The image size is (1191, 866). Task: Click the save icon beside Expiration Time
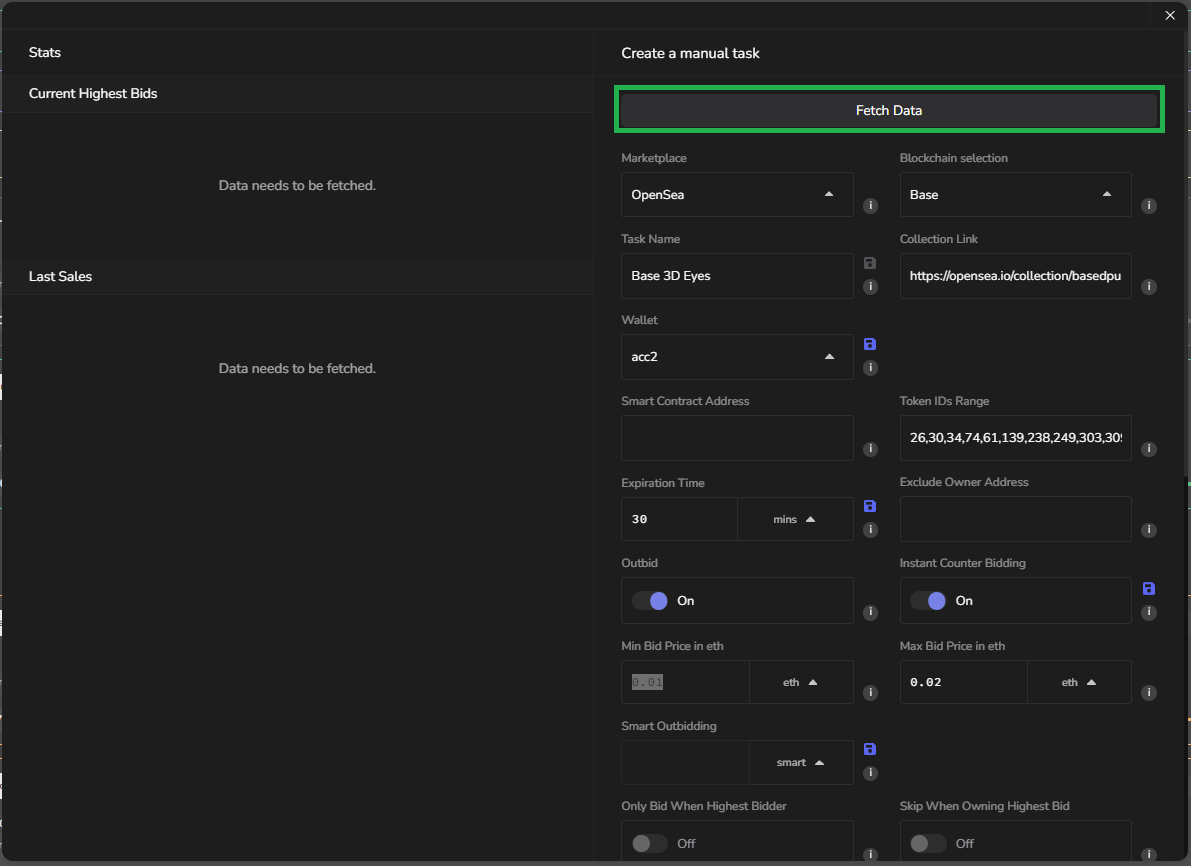pos(869,506)
